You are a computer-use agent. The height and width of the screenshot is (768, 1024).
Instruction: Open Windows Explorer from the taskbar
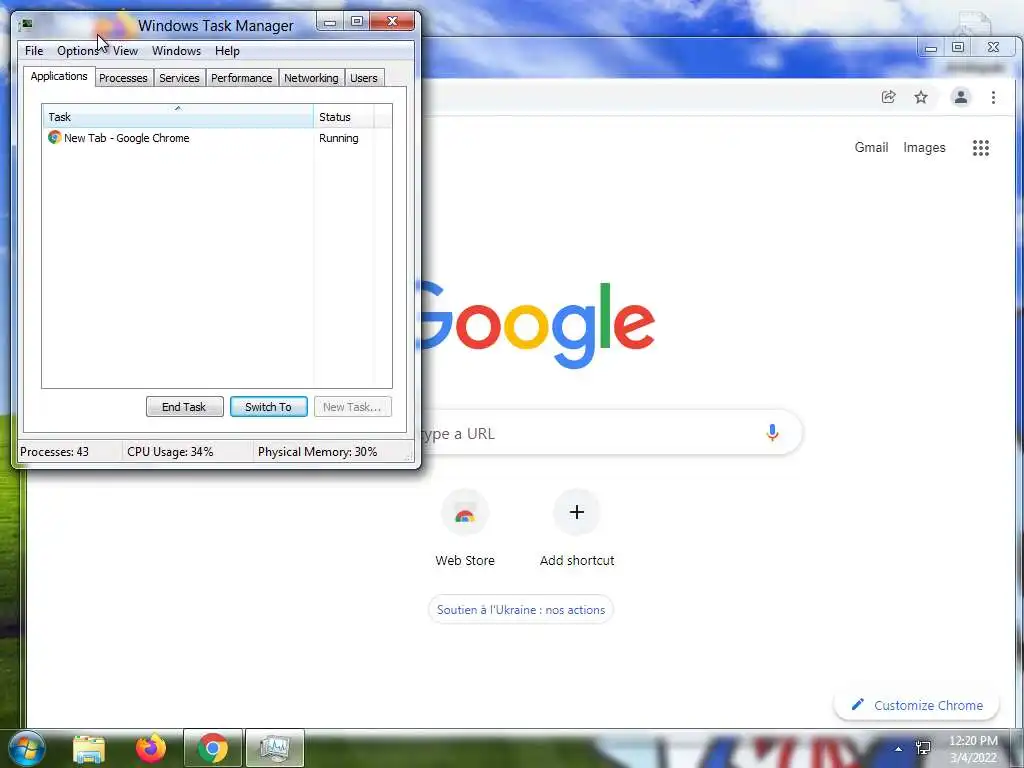(x=89, y=749)
